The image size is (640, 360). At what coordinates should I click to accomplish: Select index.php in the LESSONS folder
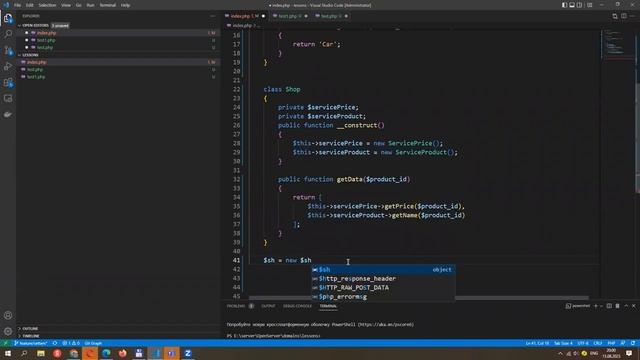tap(118, 62)
